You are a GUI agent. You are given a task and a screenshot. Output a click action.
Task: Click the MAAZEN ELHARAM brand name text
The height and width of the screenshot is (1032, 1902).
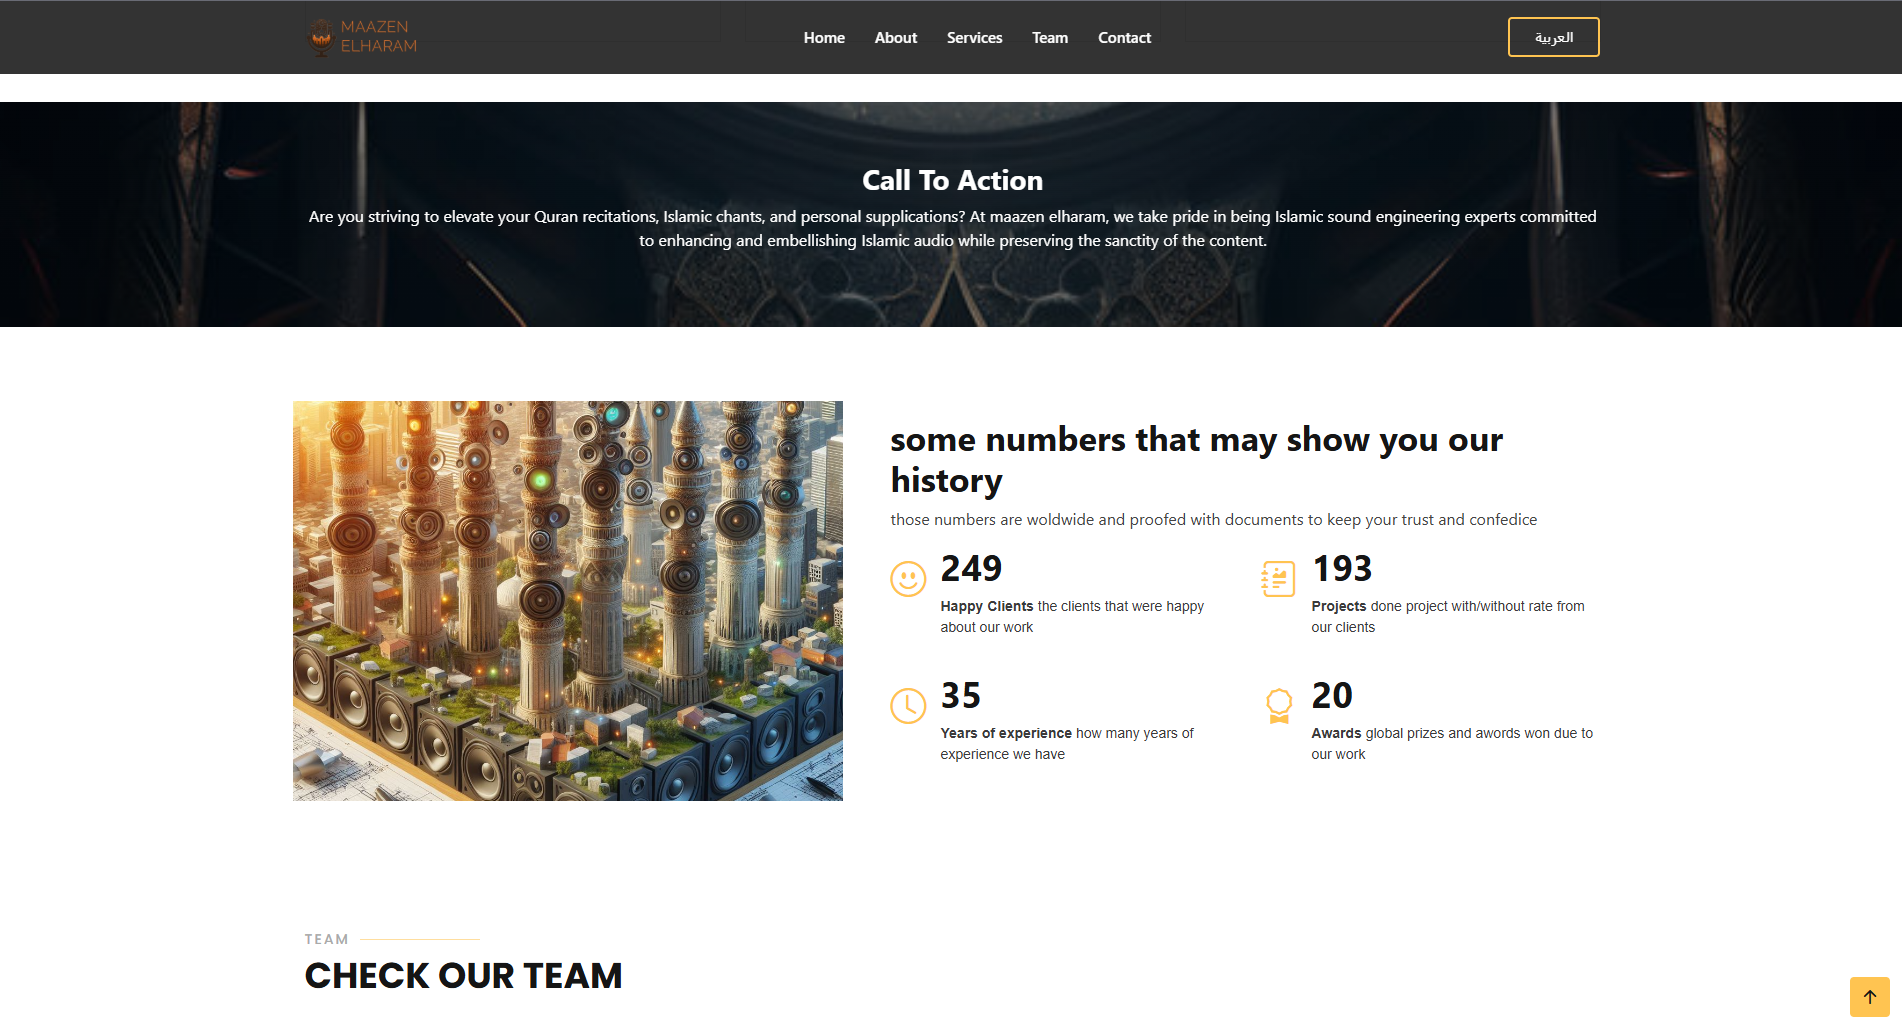coord(378,37)
